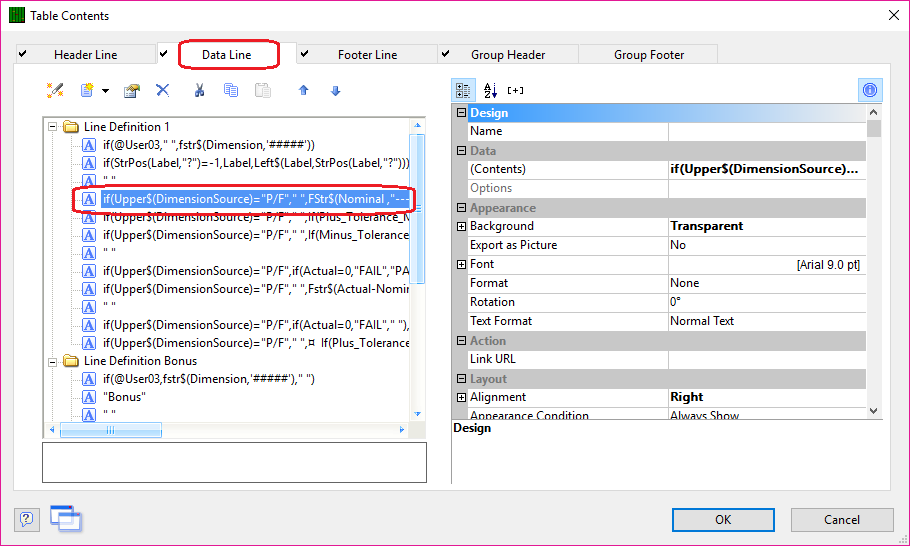Click A icon of the Minus_Tolerance row
The height and width of the screenshot is (546, 910).
pyautogui.click(x=89, y=235)
